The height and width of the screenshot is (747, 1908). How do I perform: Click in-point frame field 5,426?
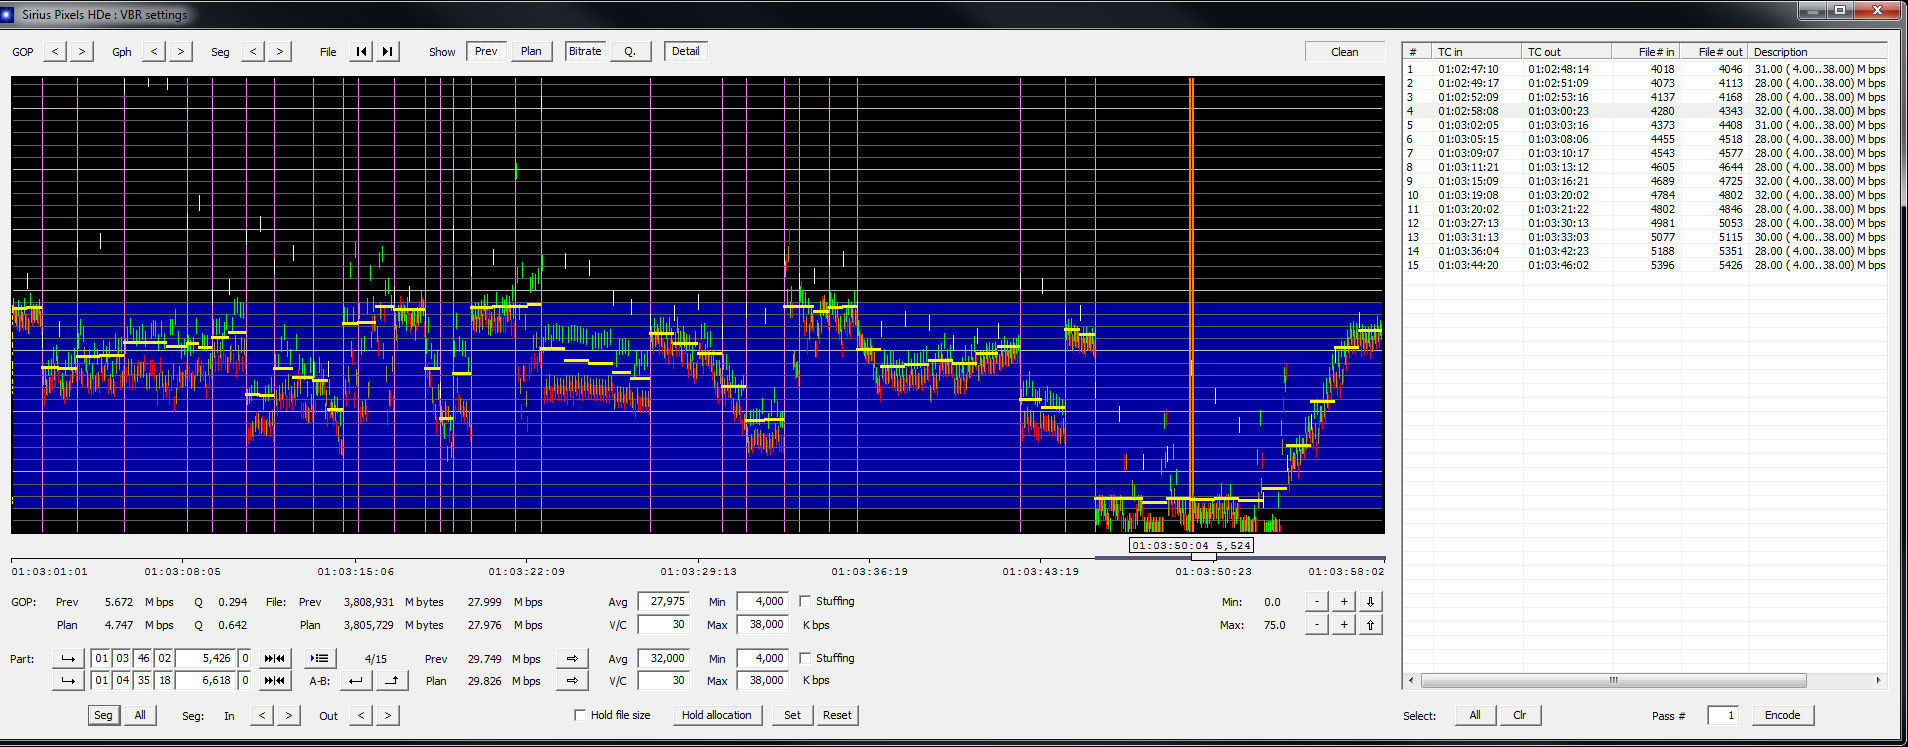[x=206, y=658]
